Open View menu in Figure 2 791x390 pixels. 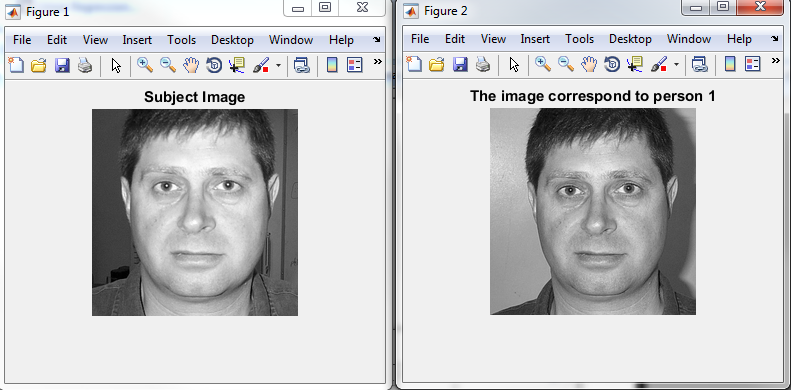[x=493, y=39]
